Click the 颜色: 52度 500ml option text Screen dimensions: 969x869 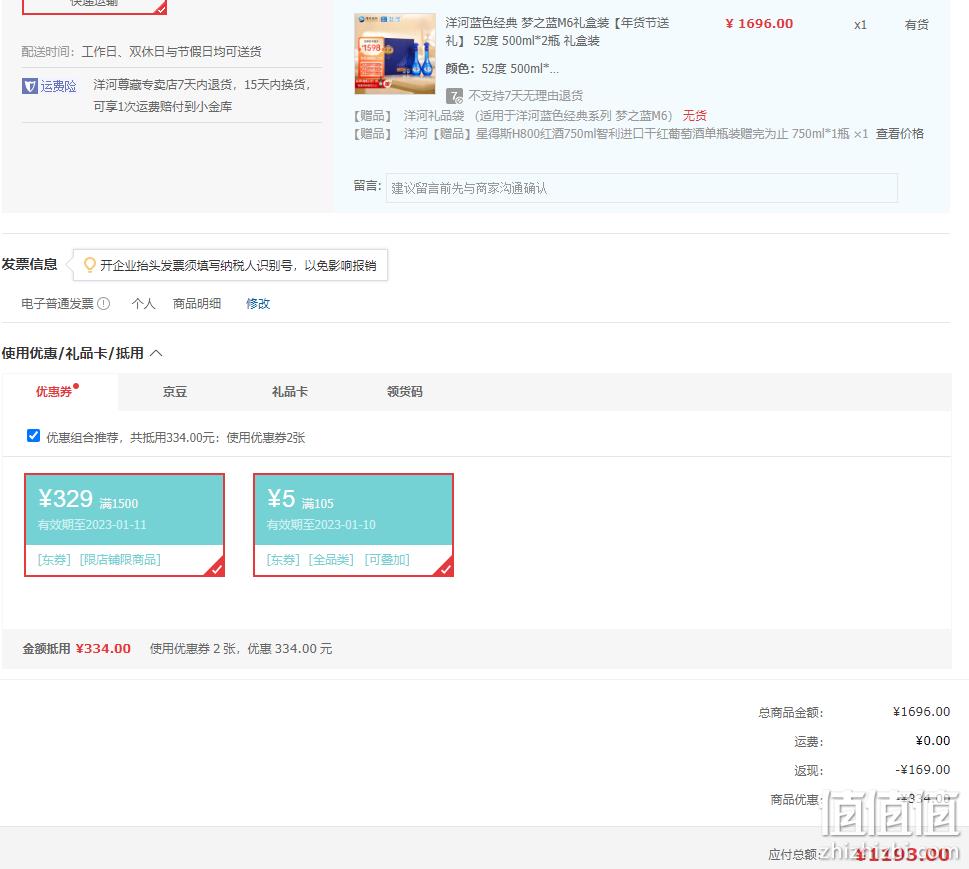(x=502, y=69)
